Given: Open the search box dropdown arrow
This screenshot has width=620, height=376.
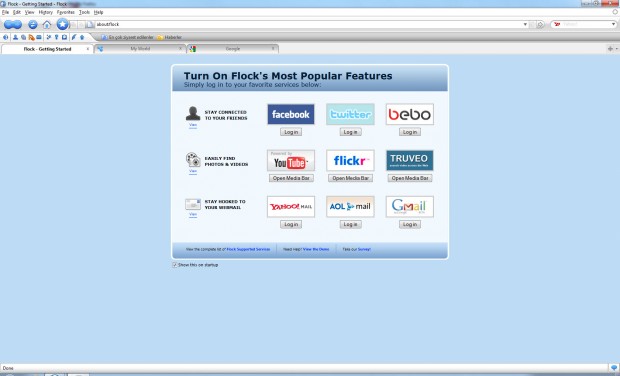Looking at the screenshot, I should (x=613, y=25).
